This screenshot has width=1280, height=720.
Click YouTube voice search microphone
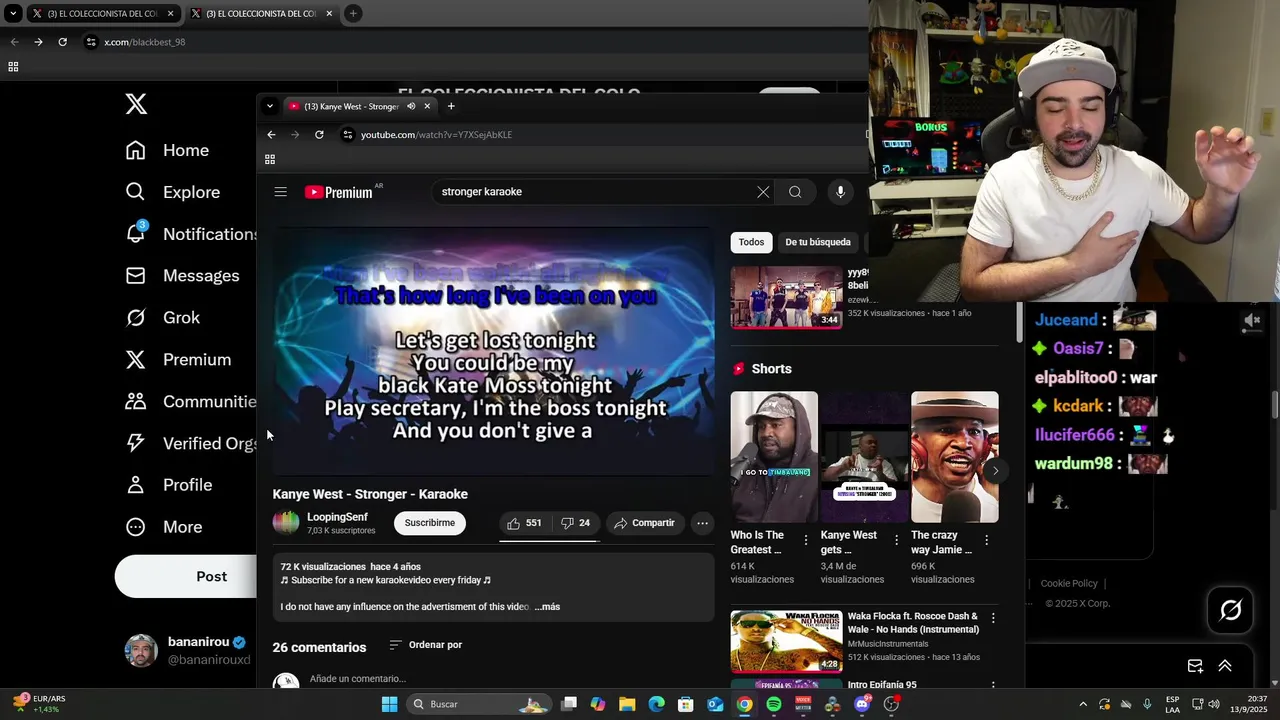840,192
